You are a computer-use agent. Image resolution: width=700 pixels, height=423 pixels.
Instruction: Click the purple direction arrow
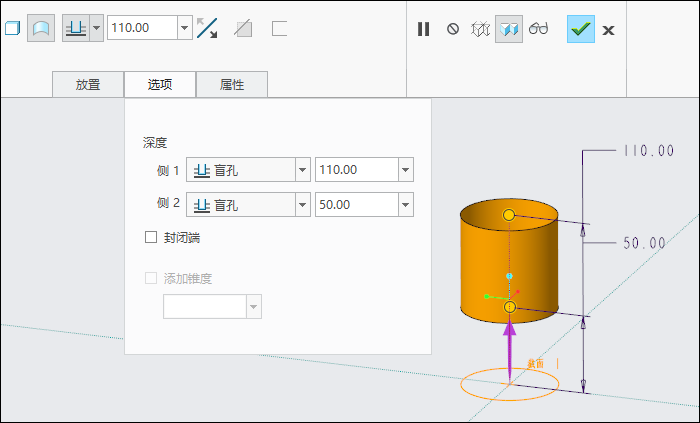click(509, 352)
